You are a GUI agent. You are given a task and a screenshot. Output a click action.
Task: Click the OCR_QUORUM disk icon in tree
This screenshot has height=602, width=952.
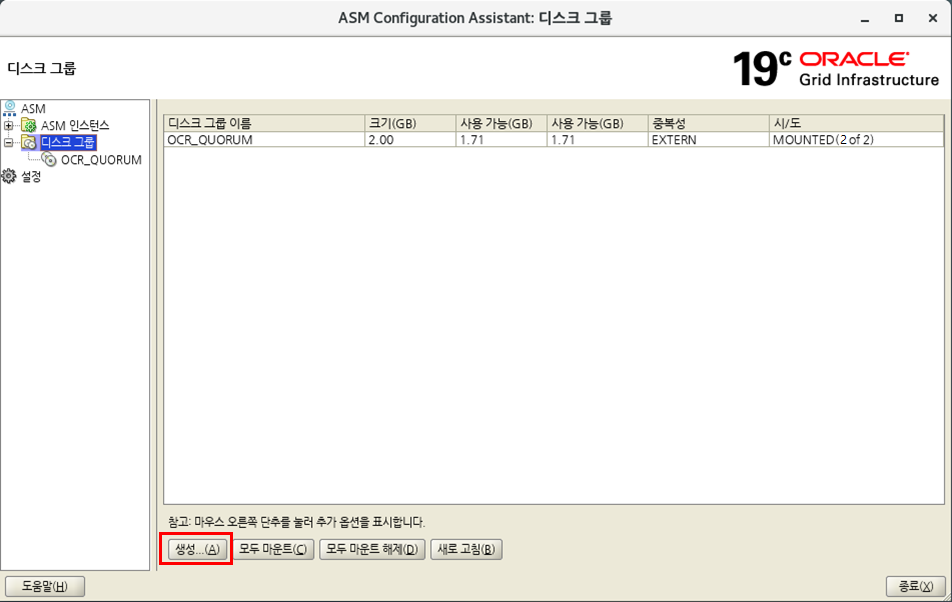pos(49,160)
